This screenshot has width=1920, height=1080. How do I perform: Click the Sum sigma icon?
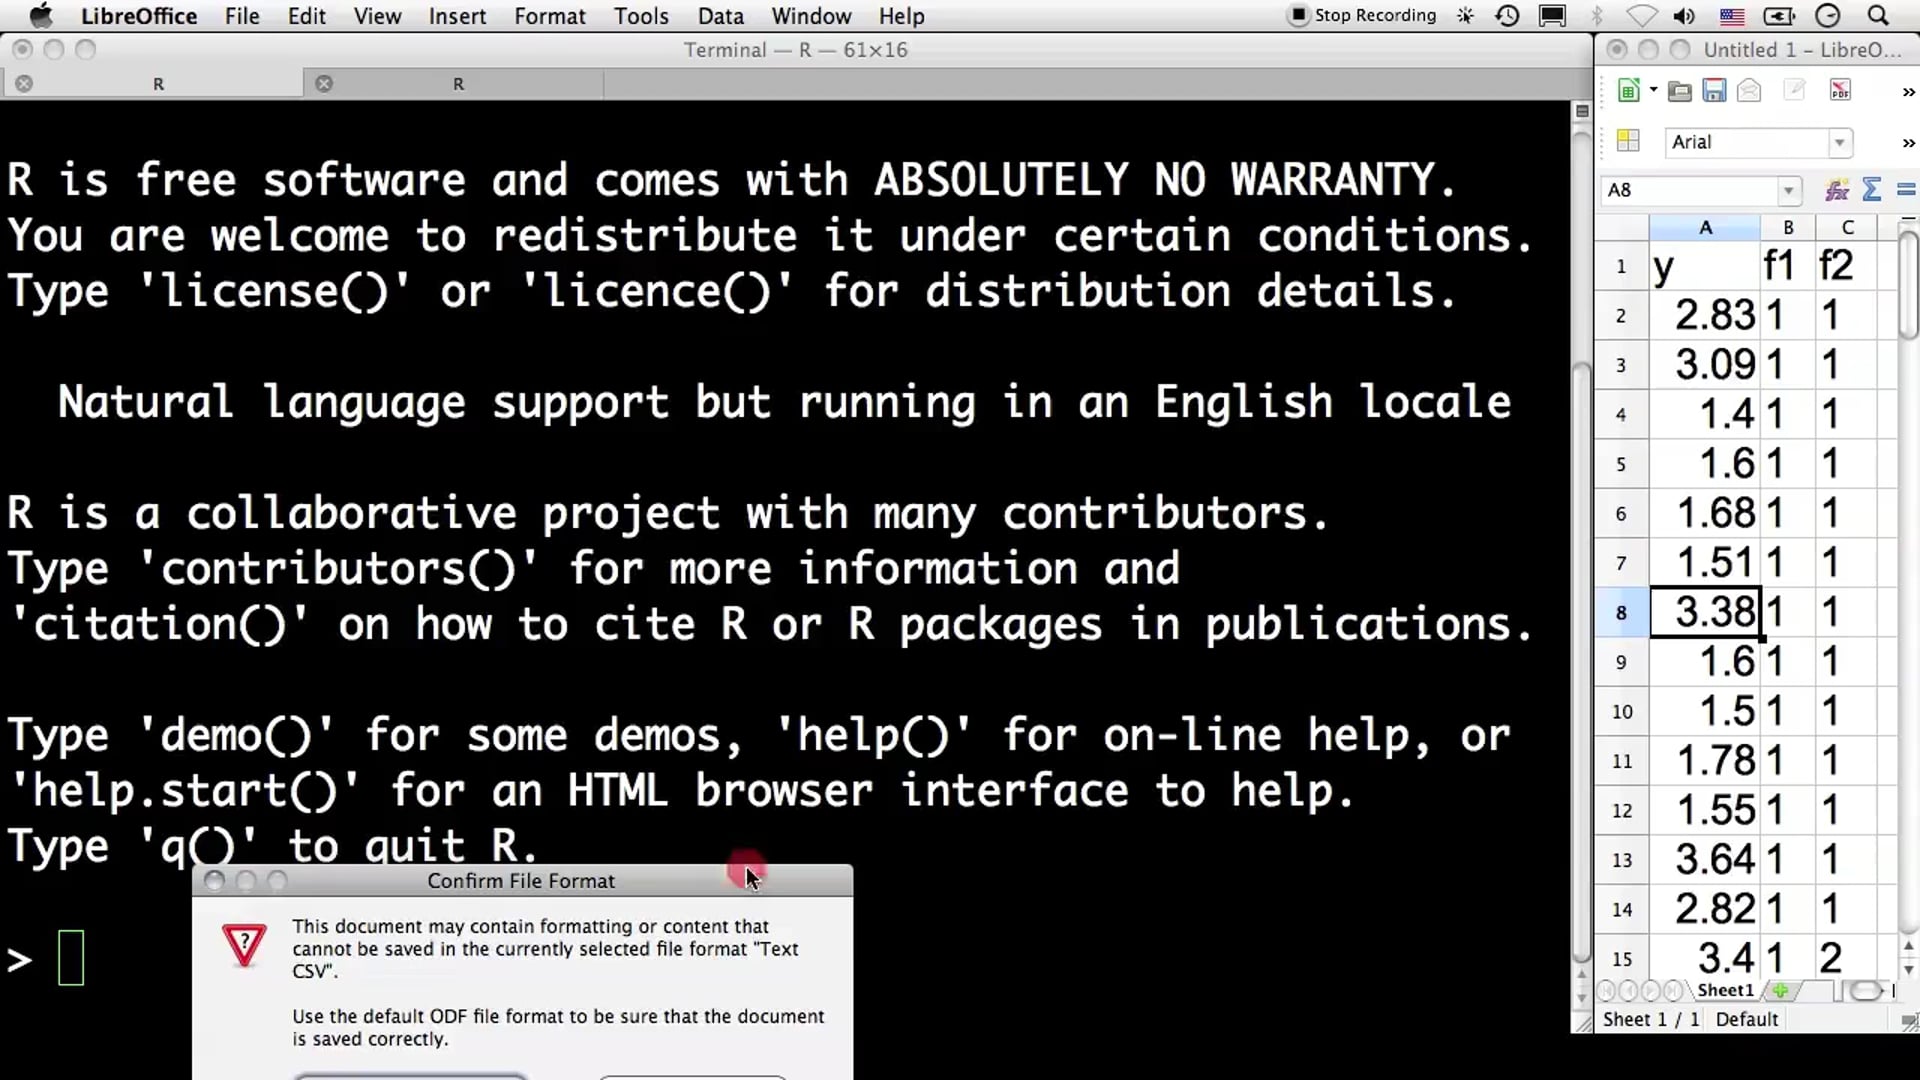click(1872, 190)
